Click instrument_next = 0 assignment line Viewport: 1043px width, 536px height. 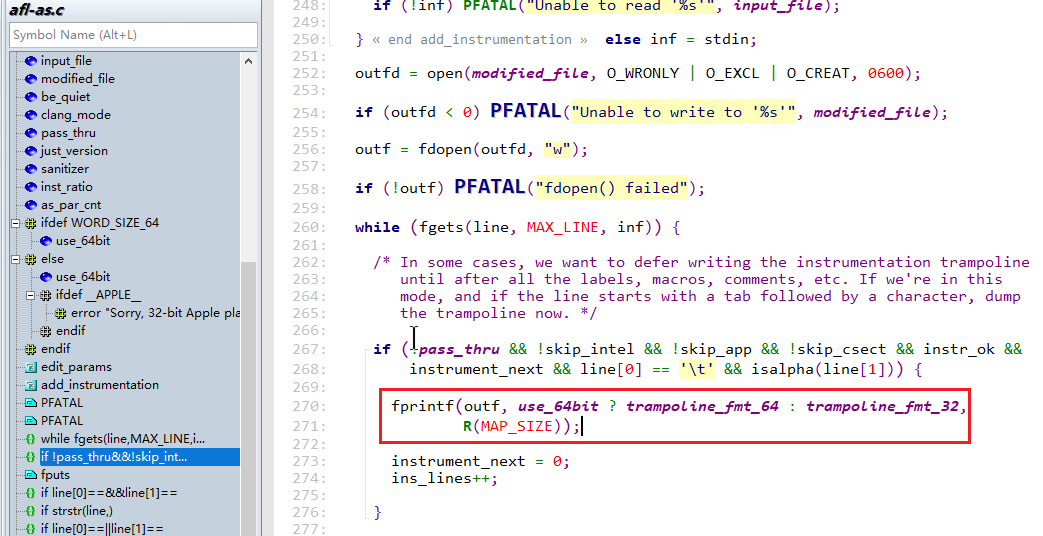coord(480,461)
